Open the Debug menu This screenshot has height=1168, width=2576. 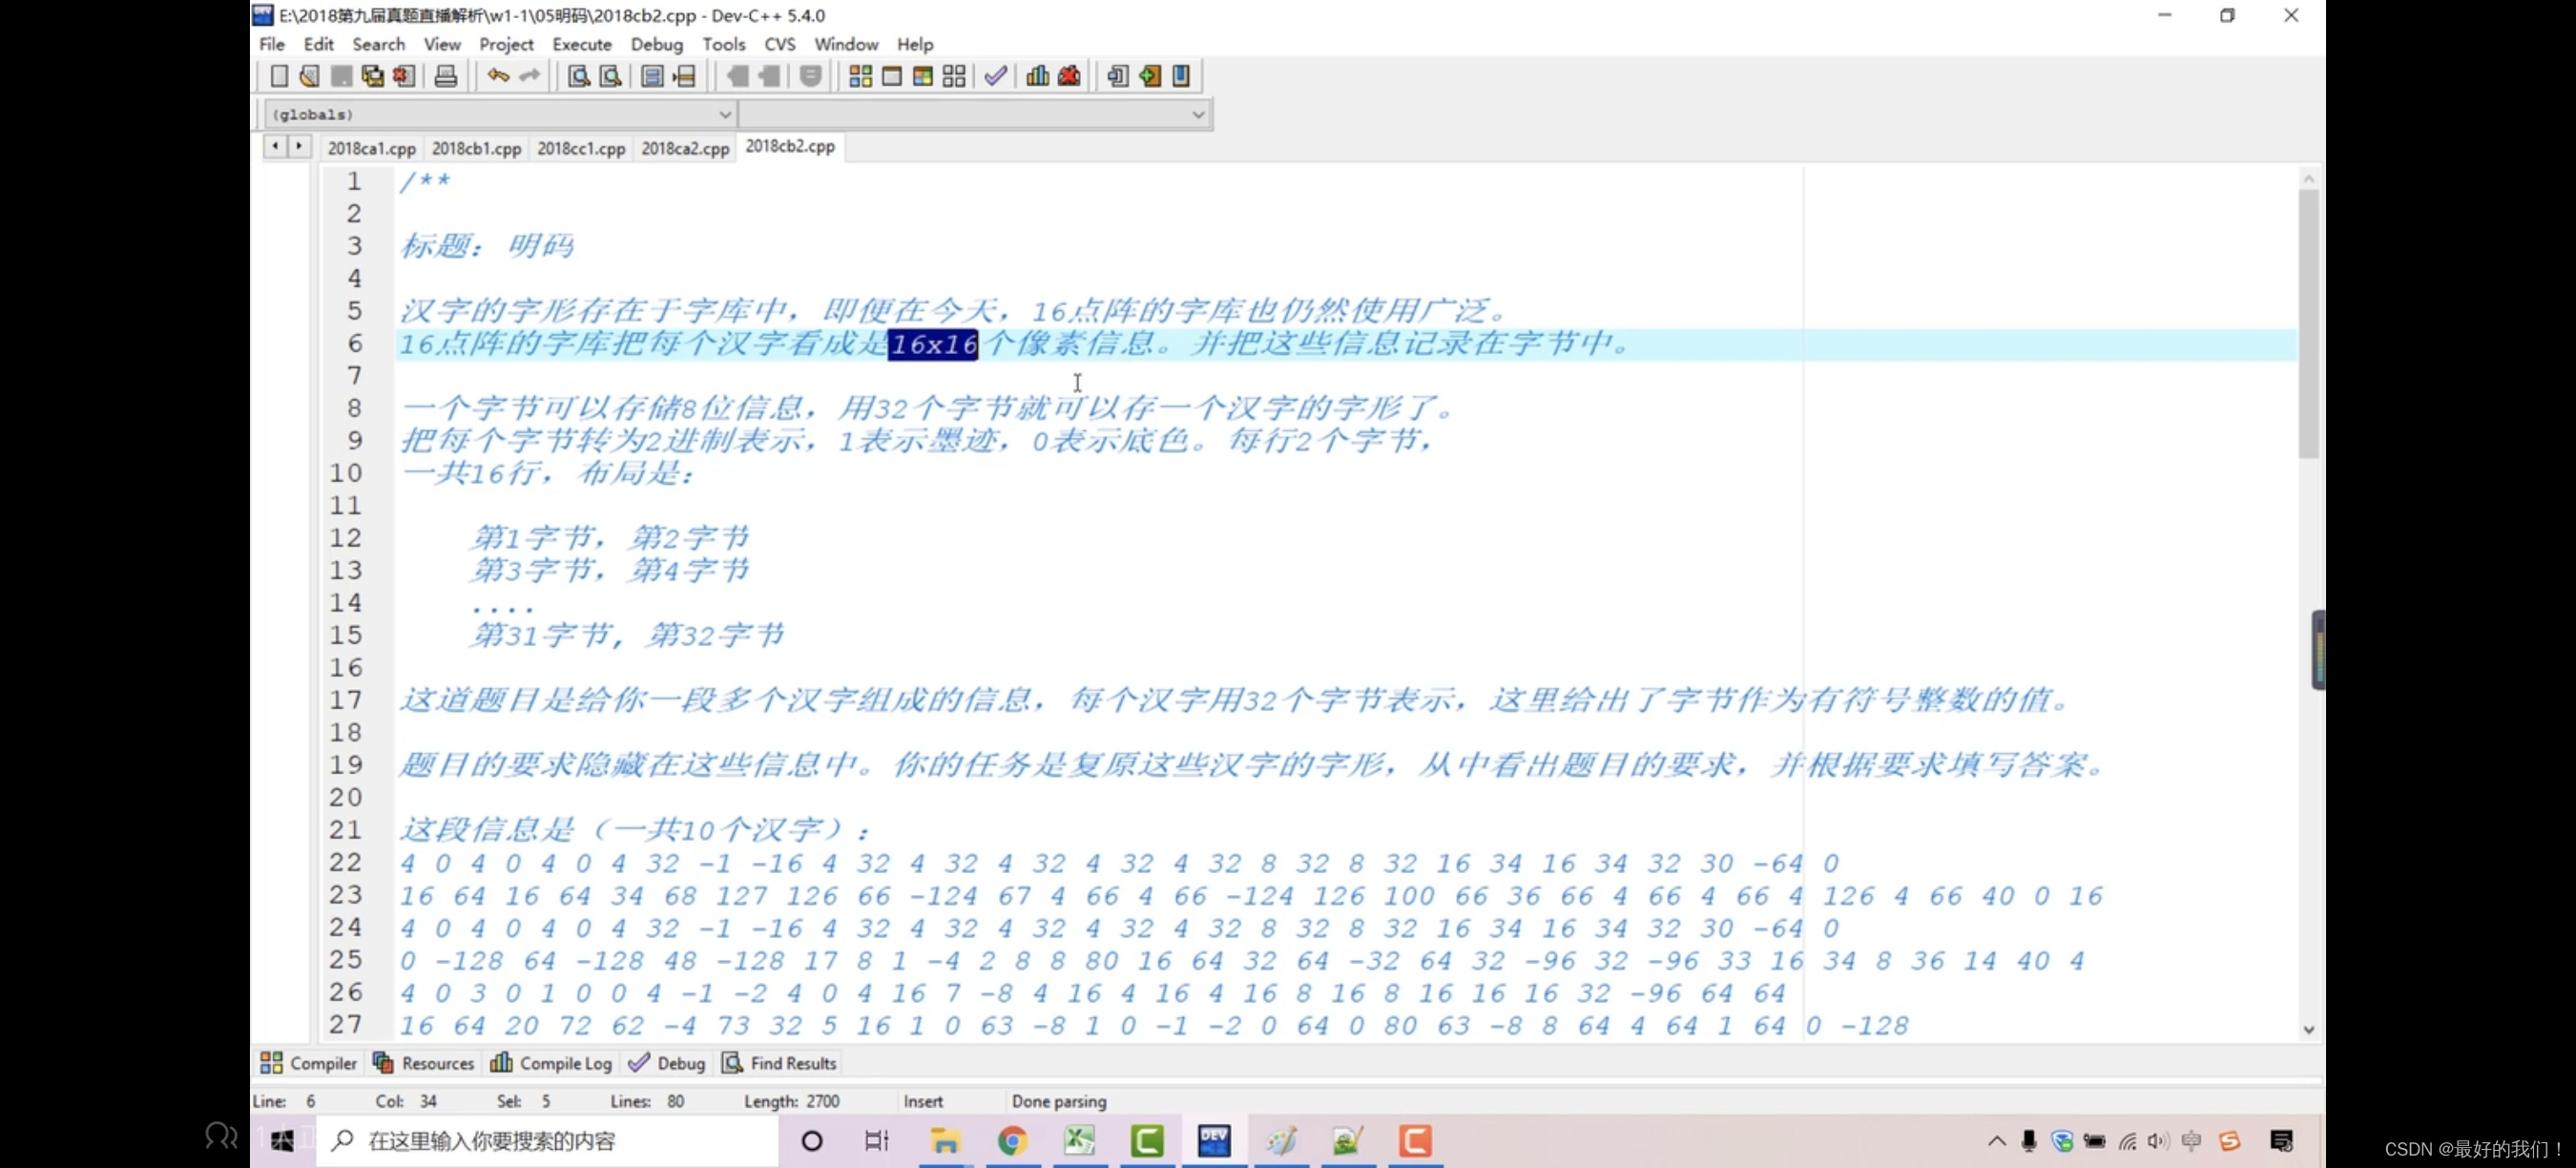657,44
